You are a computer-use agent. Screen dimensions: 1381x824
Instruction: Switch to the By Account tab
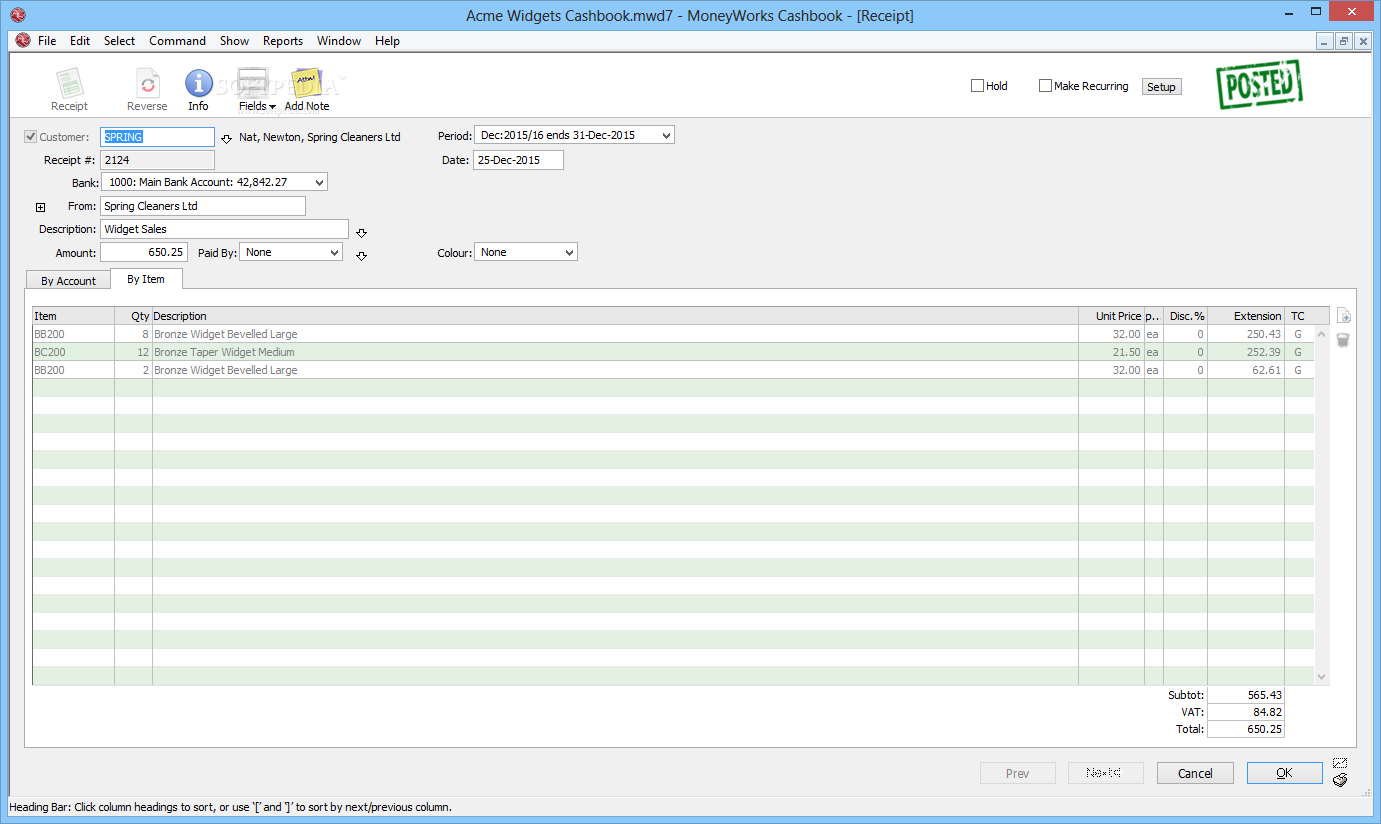coord(68,281)
